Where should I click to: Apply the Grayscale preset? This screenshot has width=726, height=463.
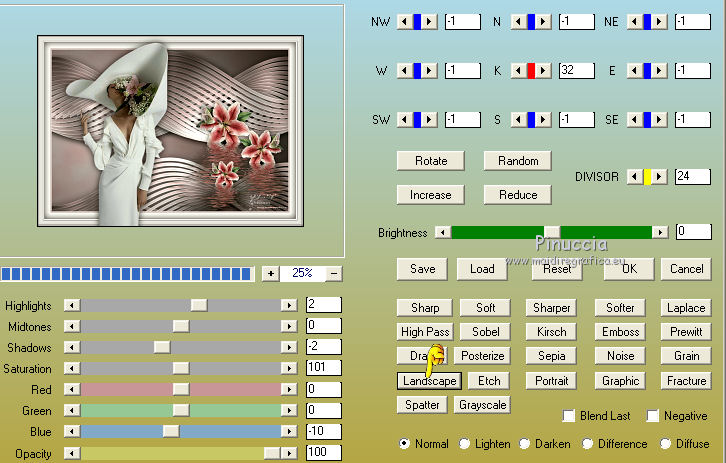482,405
